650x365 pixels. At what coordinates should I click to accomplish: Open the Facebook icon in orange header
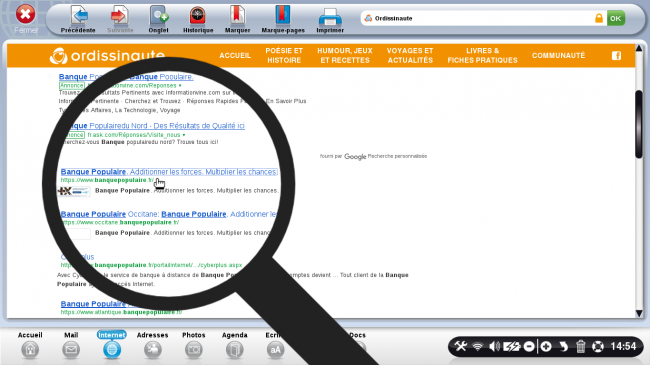click(616, 56)
